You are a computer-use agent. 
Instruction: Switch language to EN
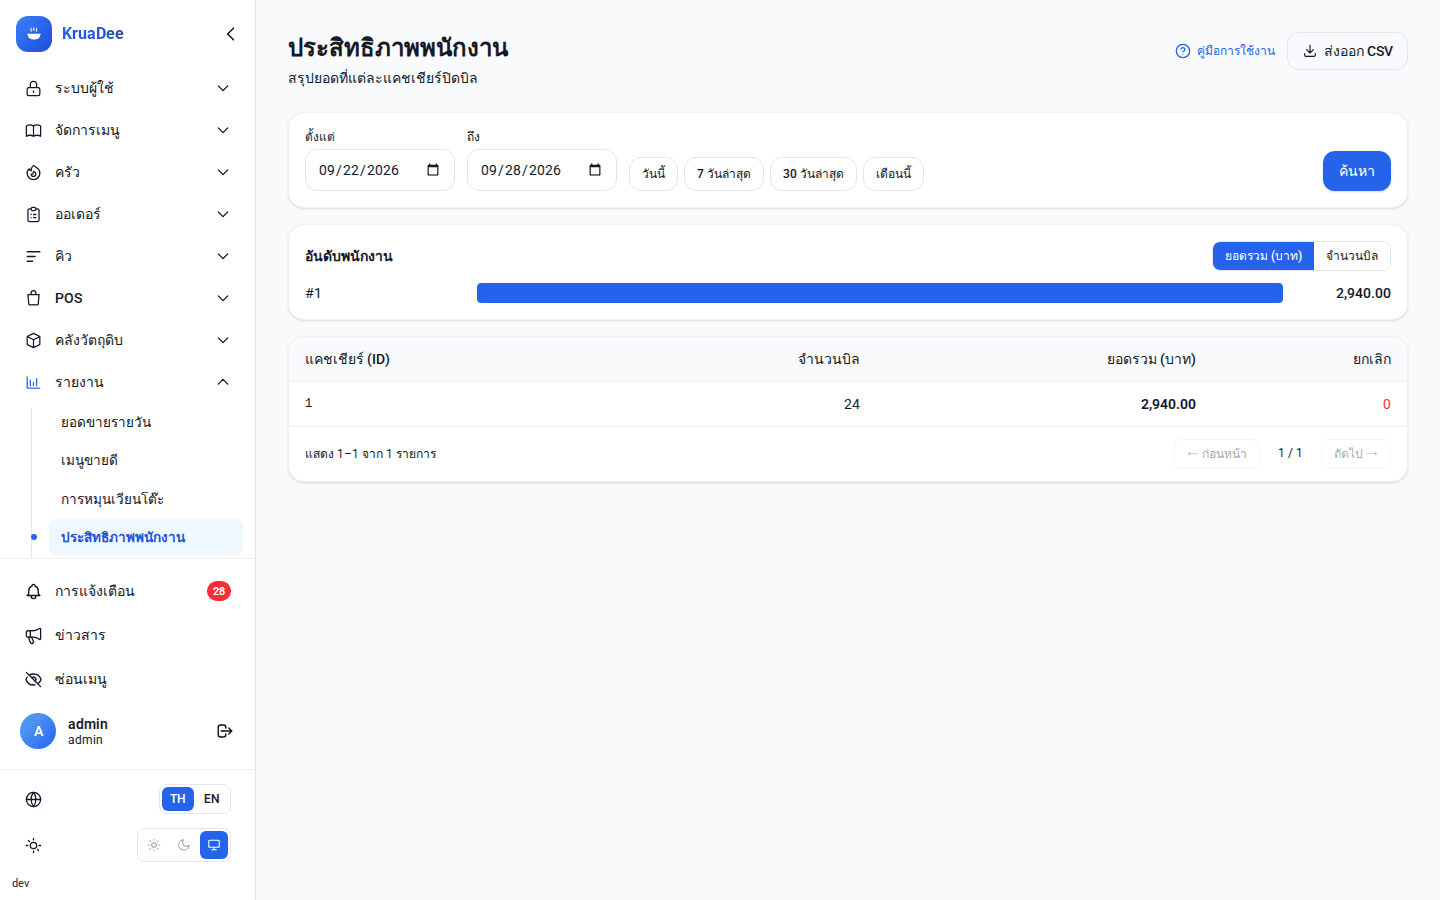pos(212,799)
